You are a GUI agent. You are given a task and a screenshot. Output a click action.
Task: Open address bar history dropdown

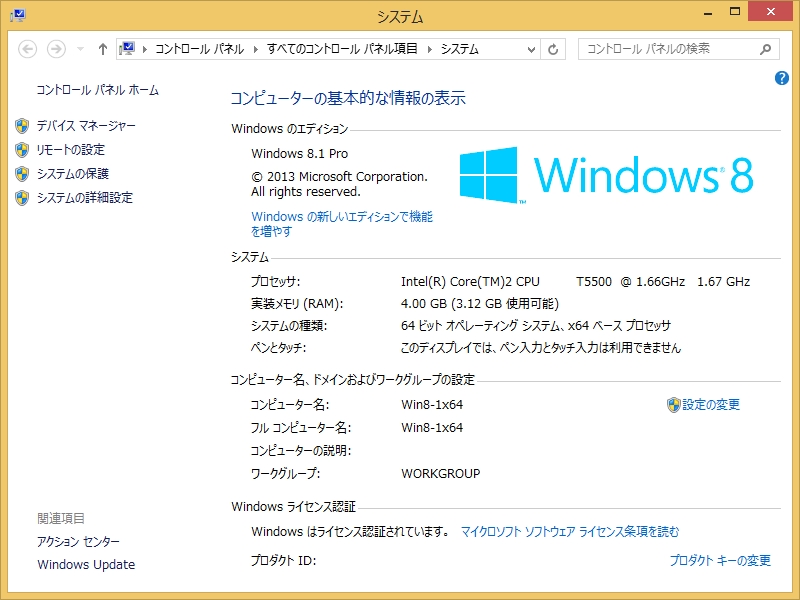(531, 49)
